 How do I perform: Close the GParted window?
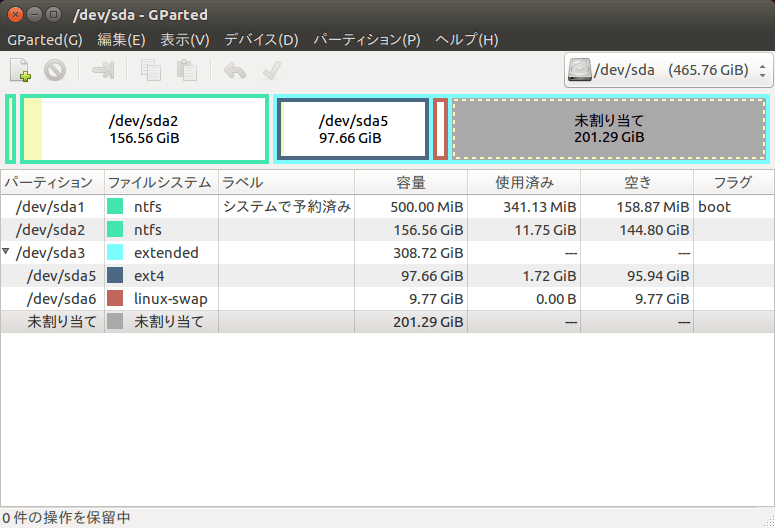15,14
